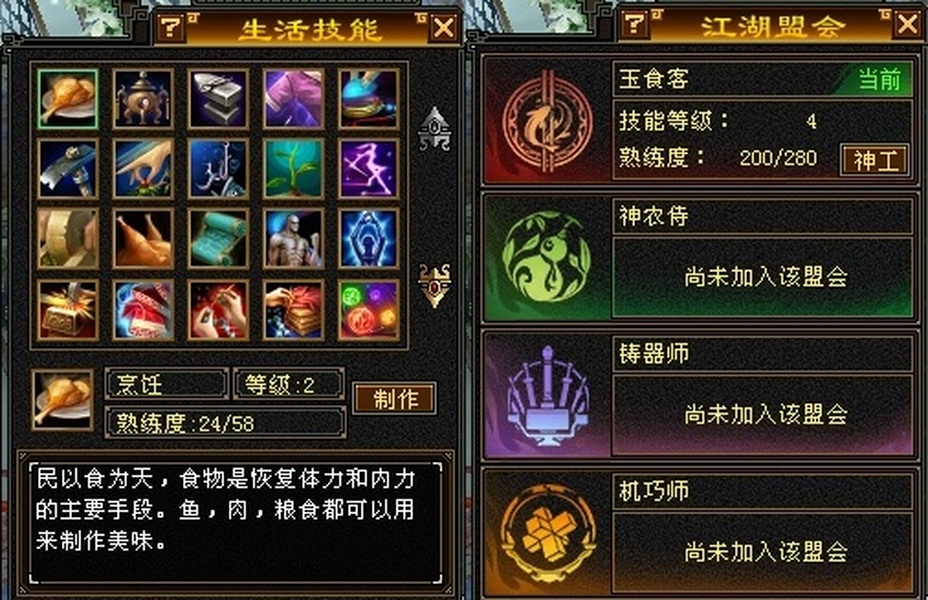Select the roasted chicken skill icon
928x600 pixels.
pos(143,239)
